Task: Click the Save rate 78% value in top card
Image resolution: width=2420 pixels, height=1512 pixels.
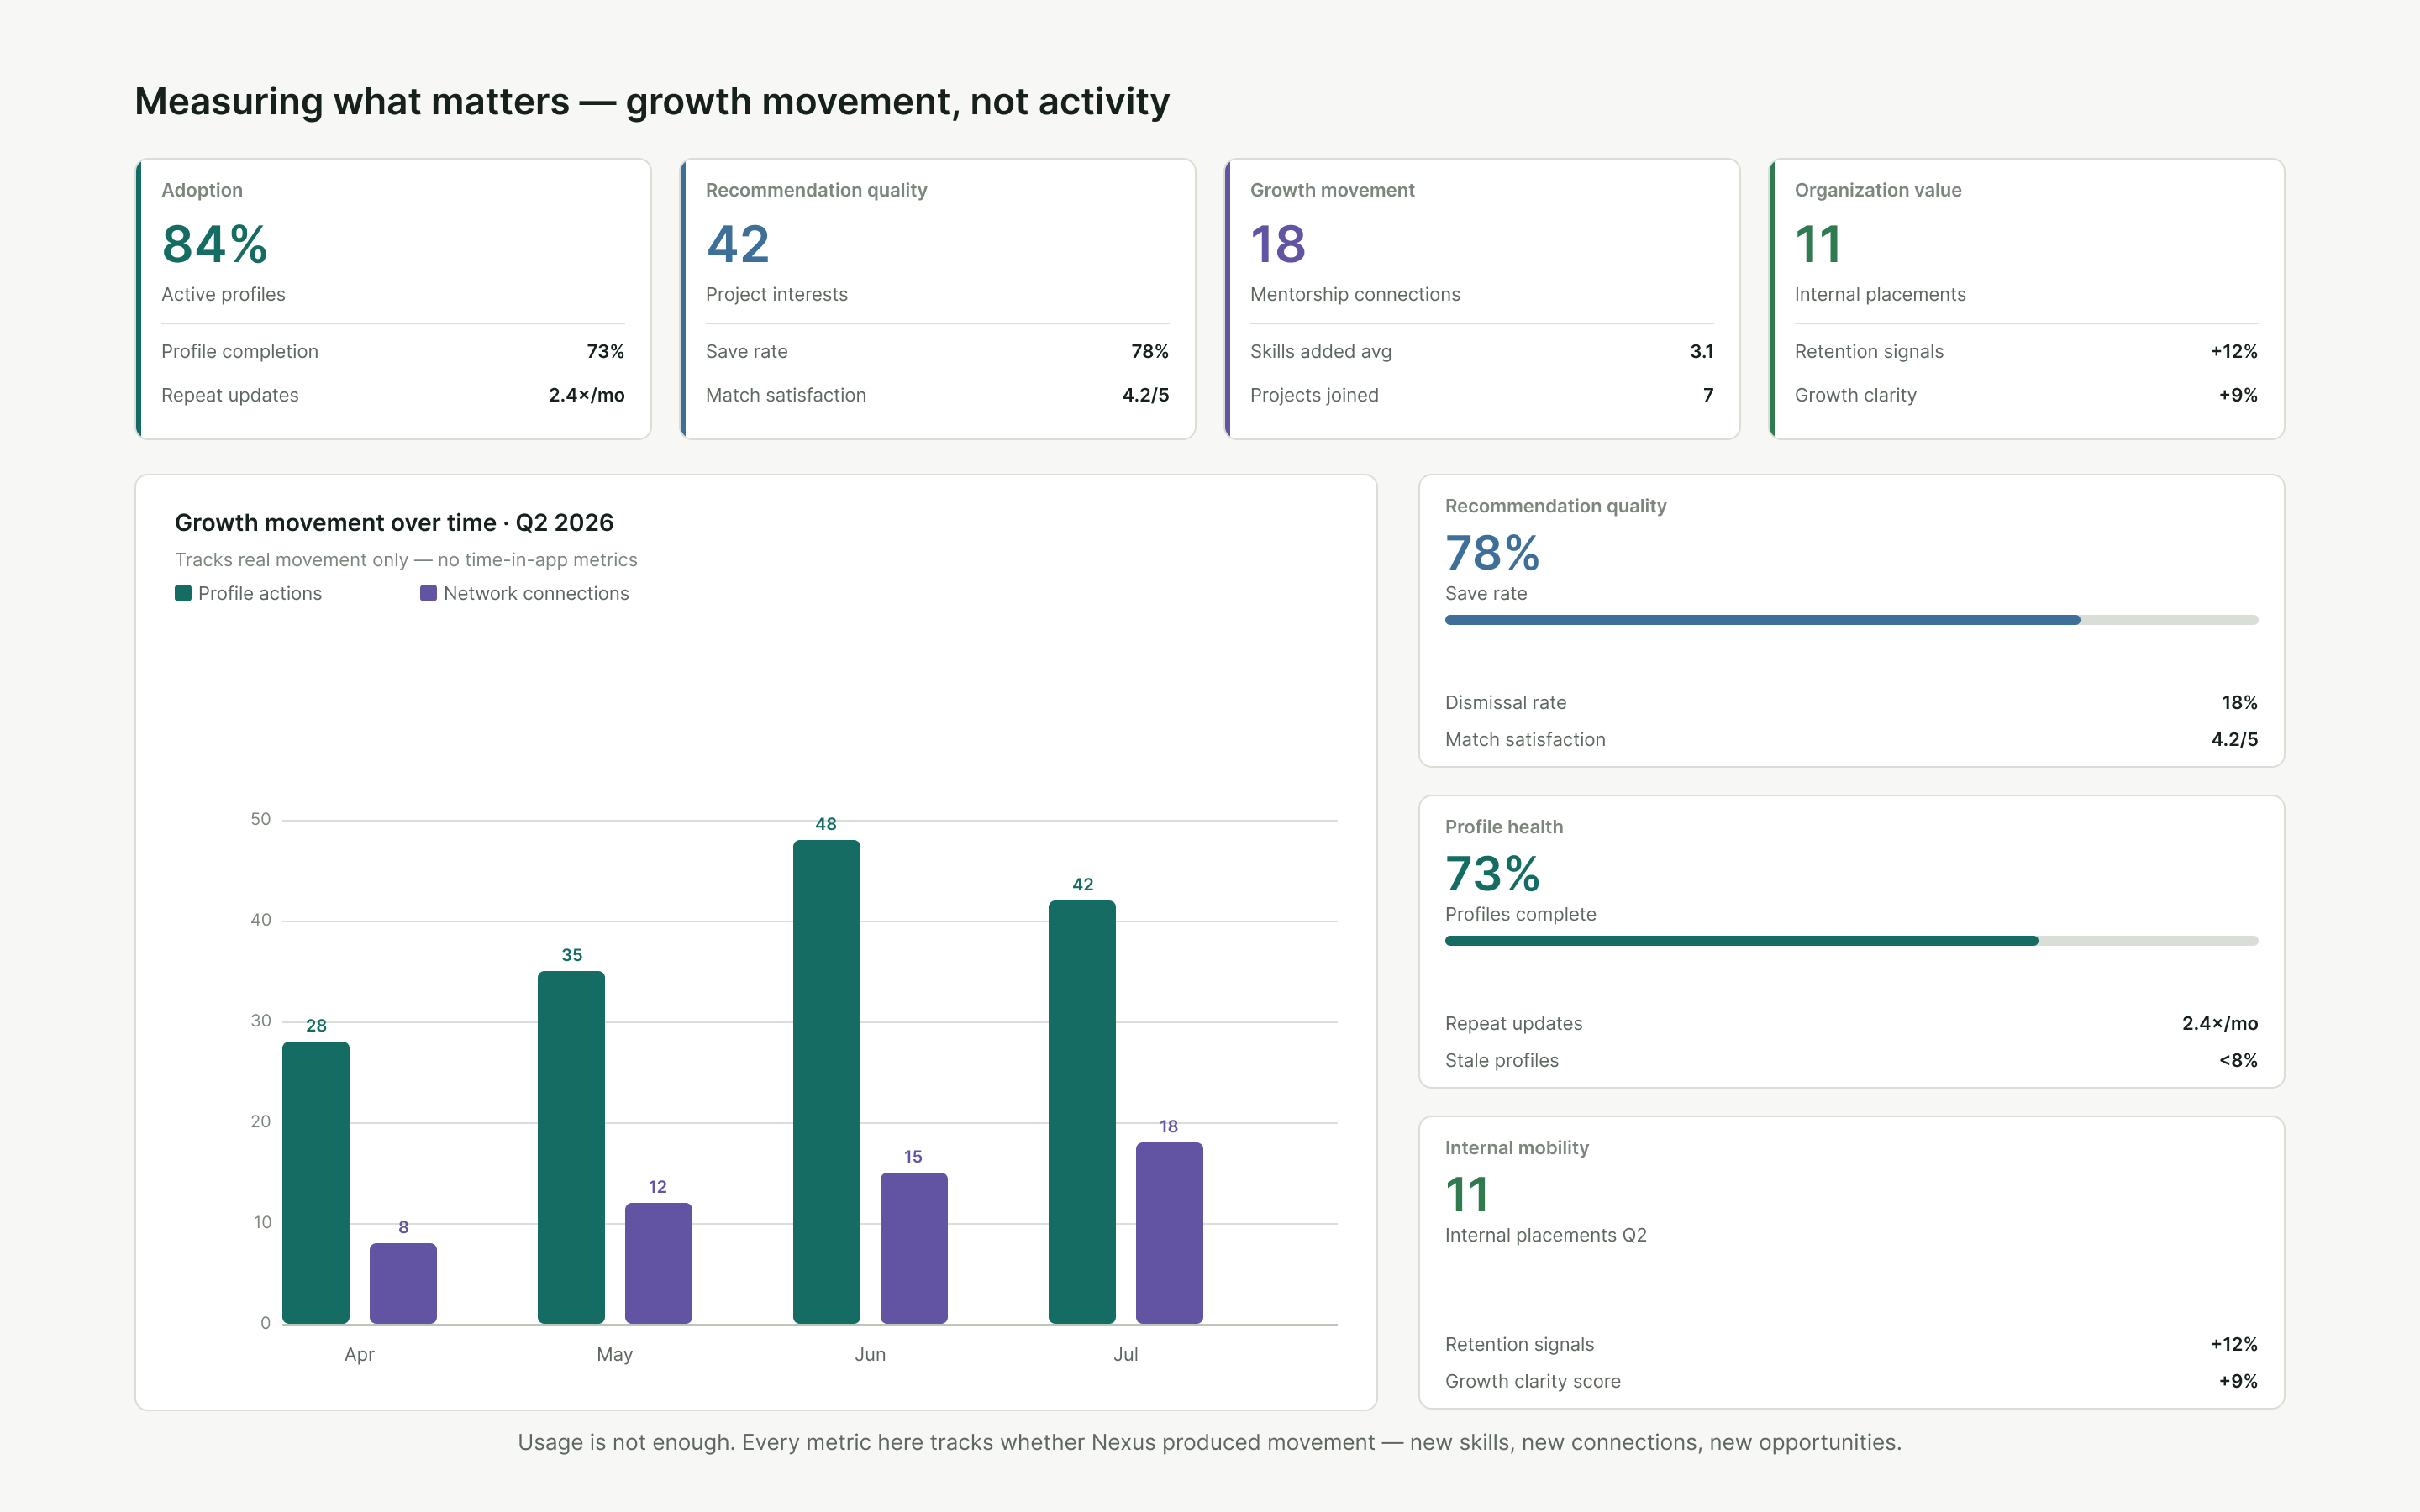Action: [1150, 351]
